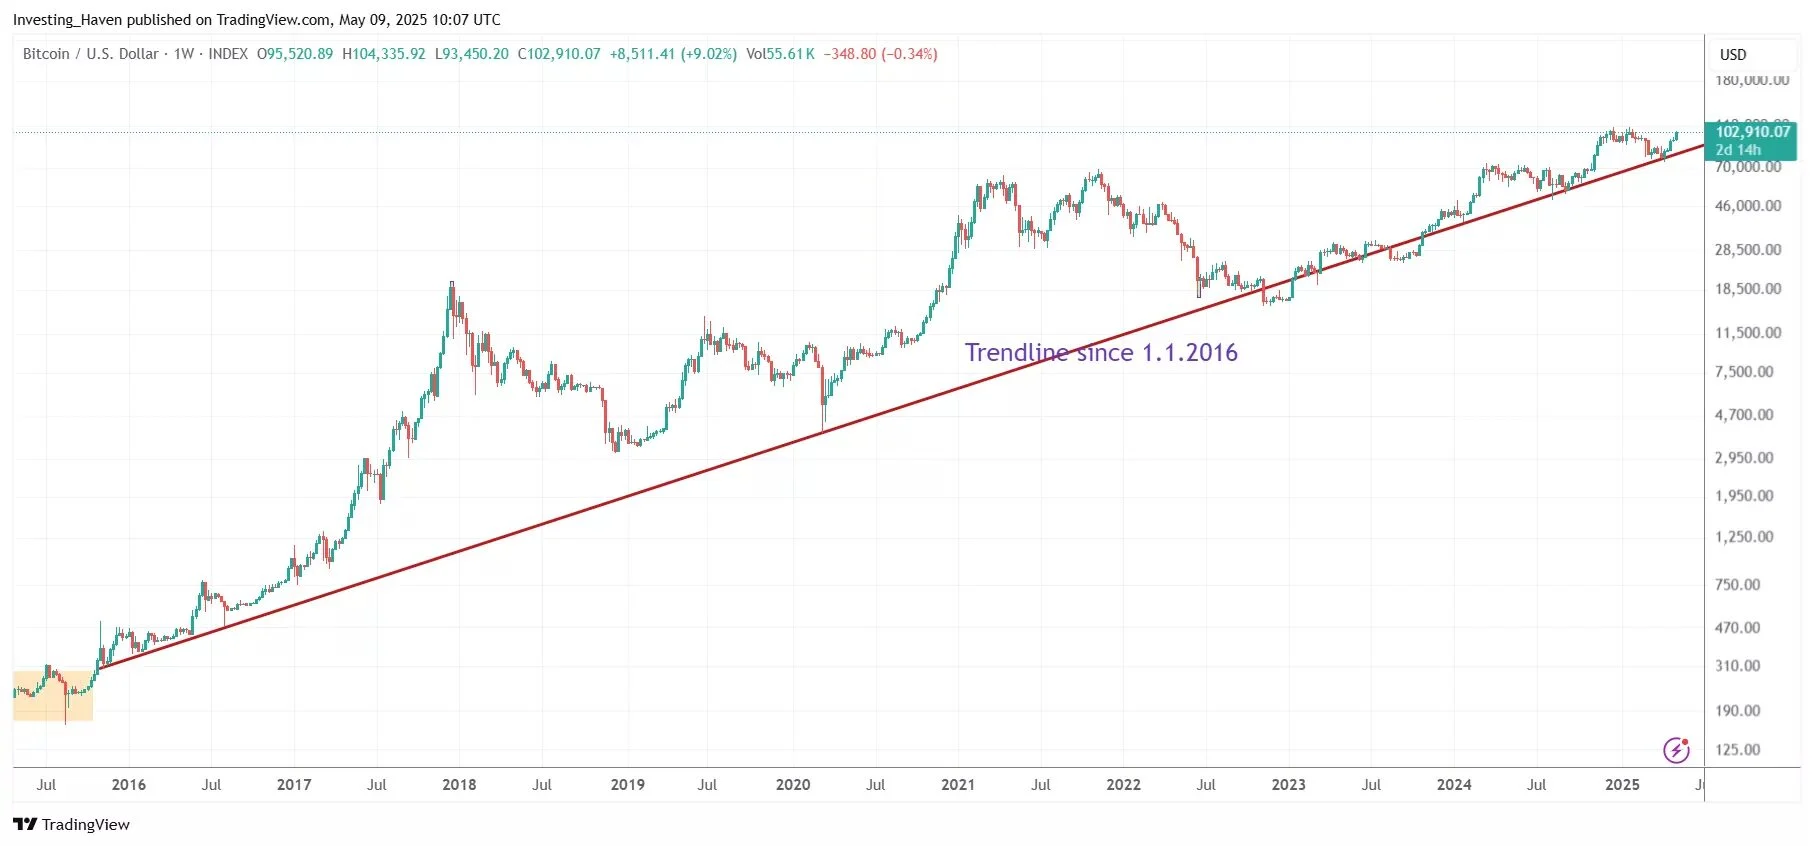This screenshot has height=846, width=1814.
Task: Click the 2021 label on time axis
Action: click(958, 785)
